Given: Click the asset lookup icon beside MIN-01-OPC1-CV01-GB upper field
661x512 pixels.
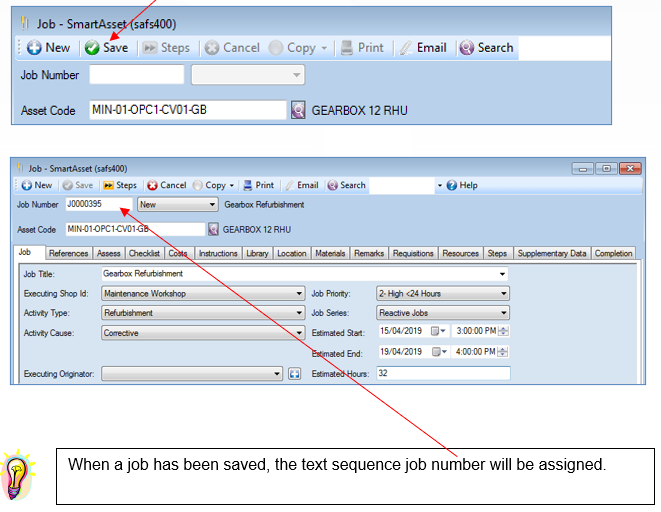Looking at the screenshot, I should 298,110.
